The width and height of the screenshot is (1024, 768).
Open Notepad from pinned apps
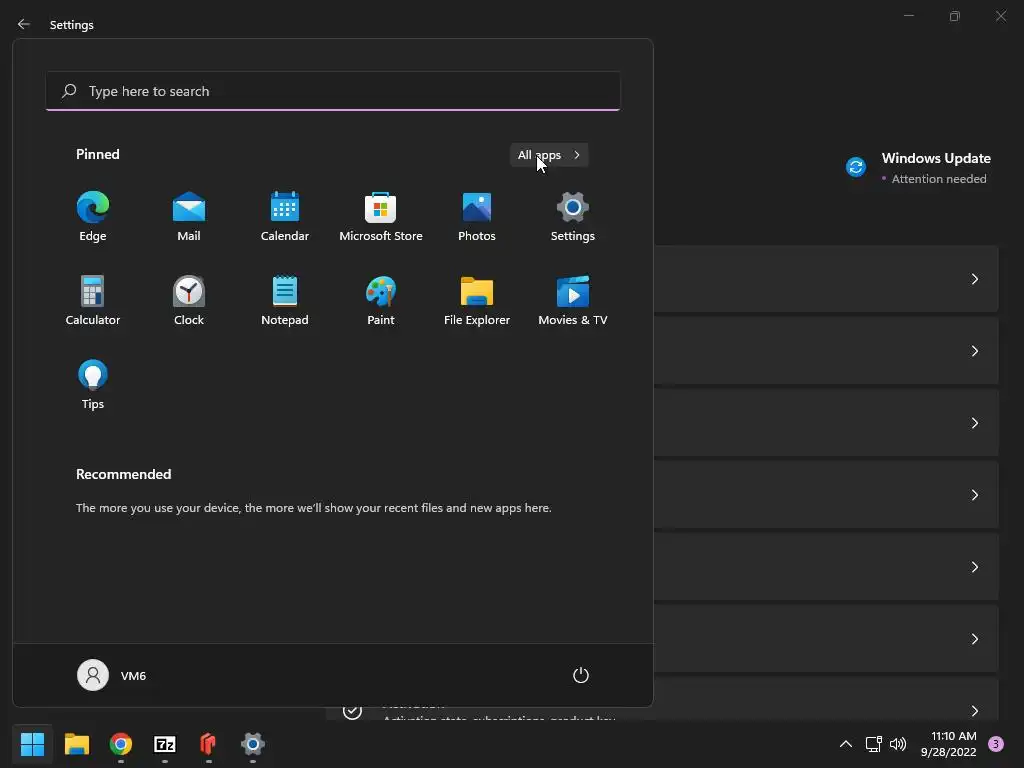point(285,300)
